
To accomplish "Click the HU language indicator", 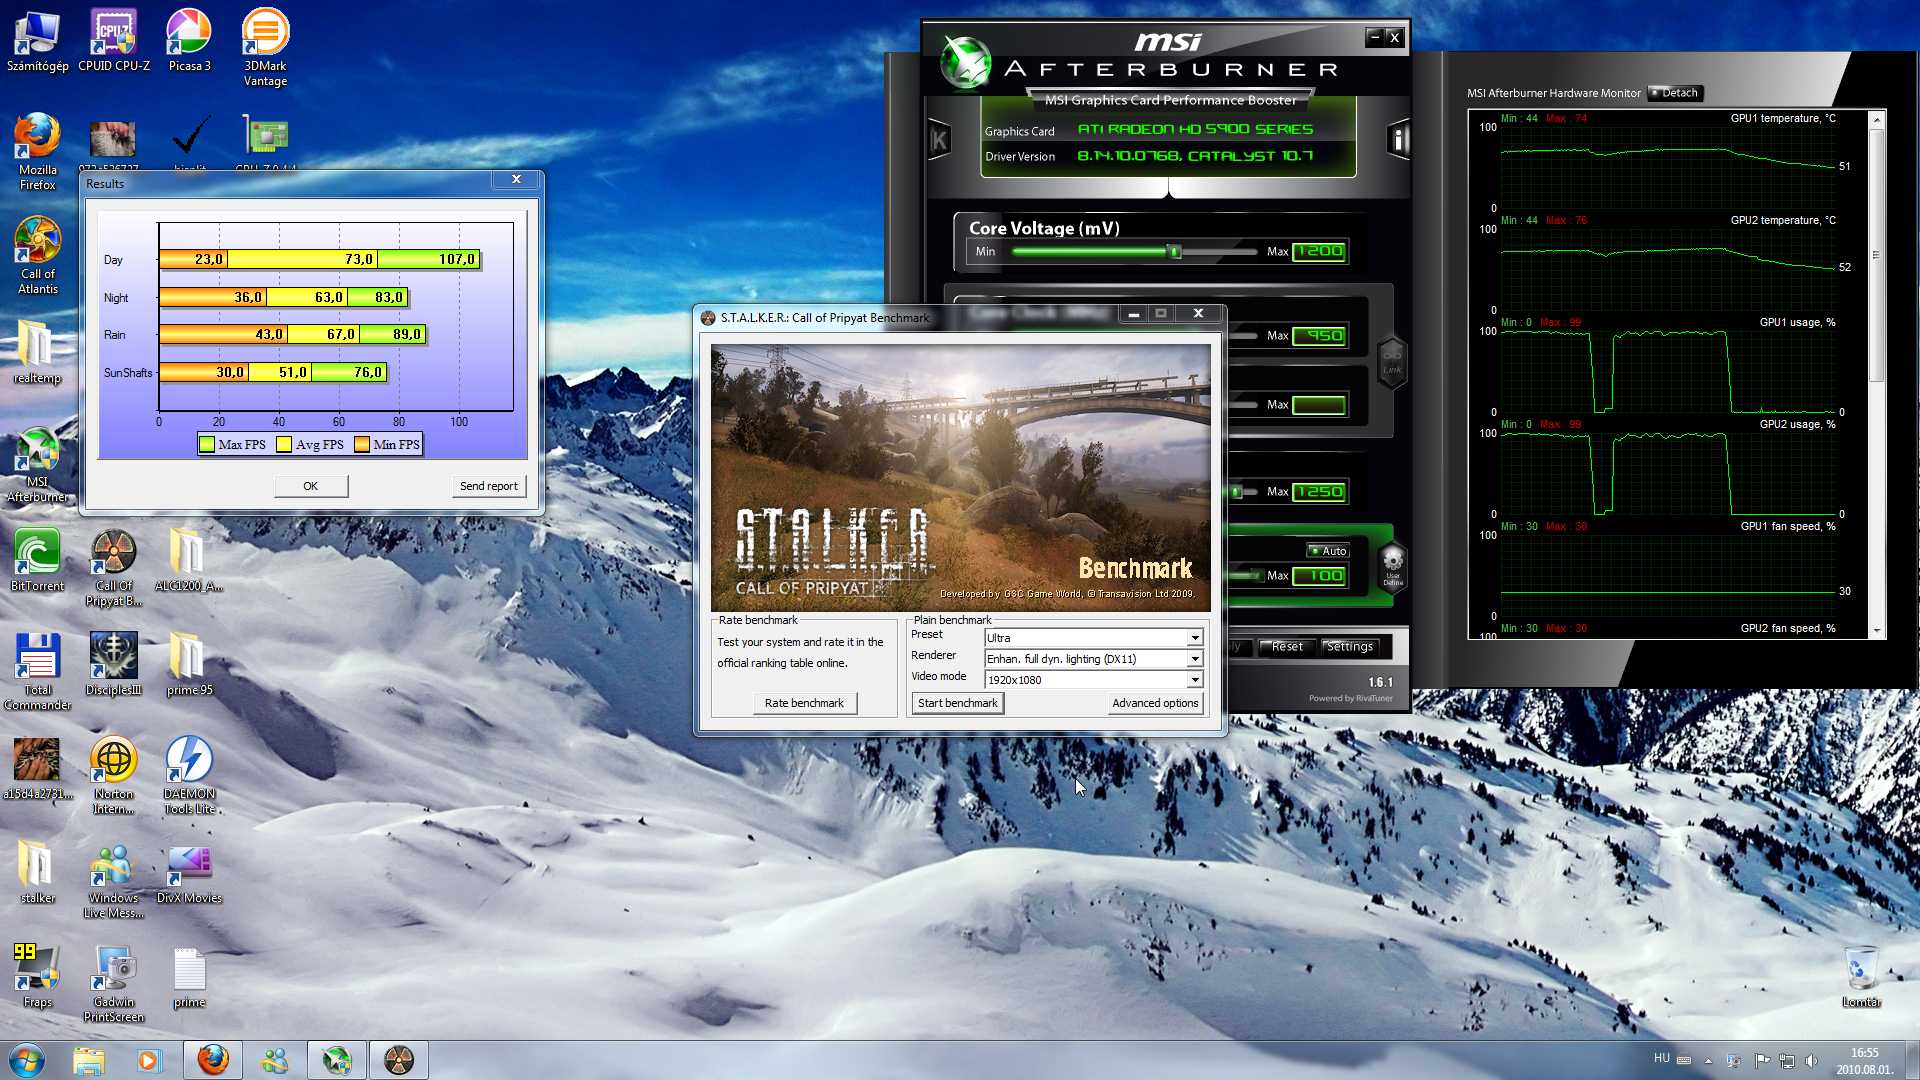I will [x=1662, y=1058].
